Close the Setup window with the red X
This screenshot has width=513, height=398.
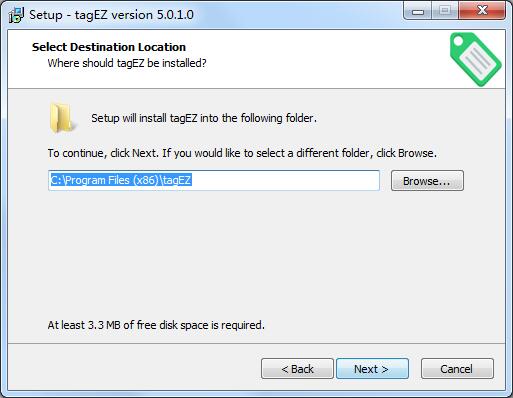click(482, 11)
